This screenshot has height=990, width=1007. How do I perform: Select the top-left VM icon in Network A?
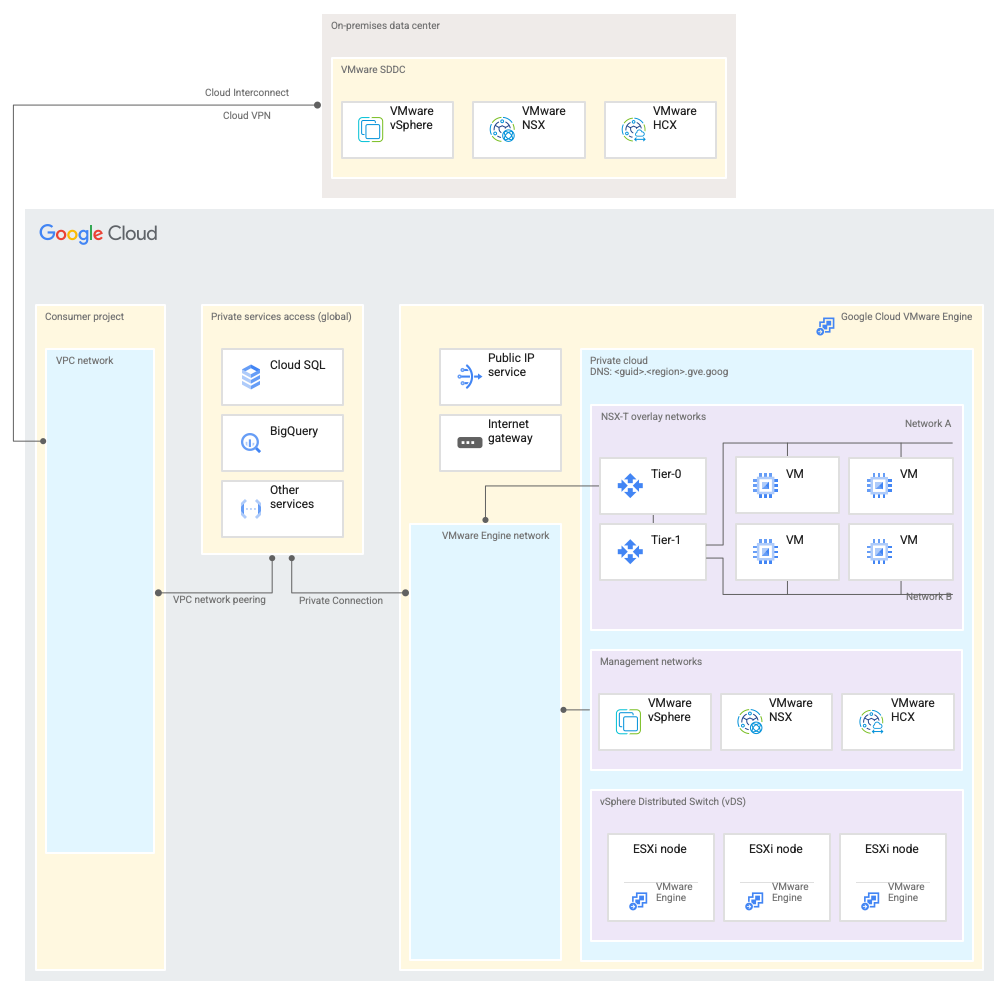[x=765, y=484]
